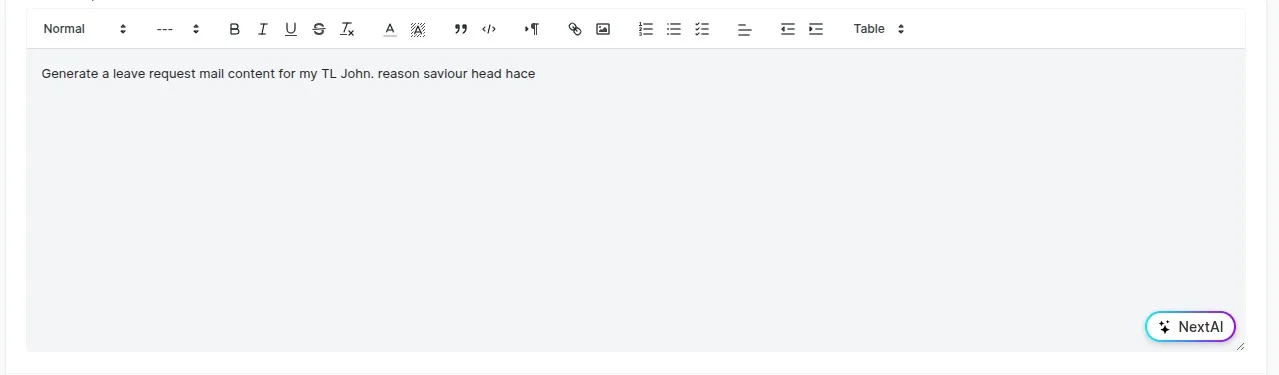Open the font size '---' dropdown
The height and width of the screenshot is (375, 1279).
[x=178, y=29]
